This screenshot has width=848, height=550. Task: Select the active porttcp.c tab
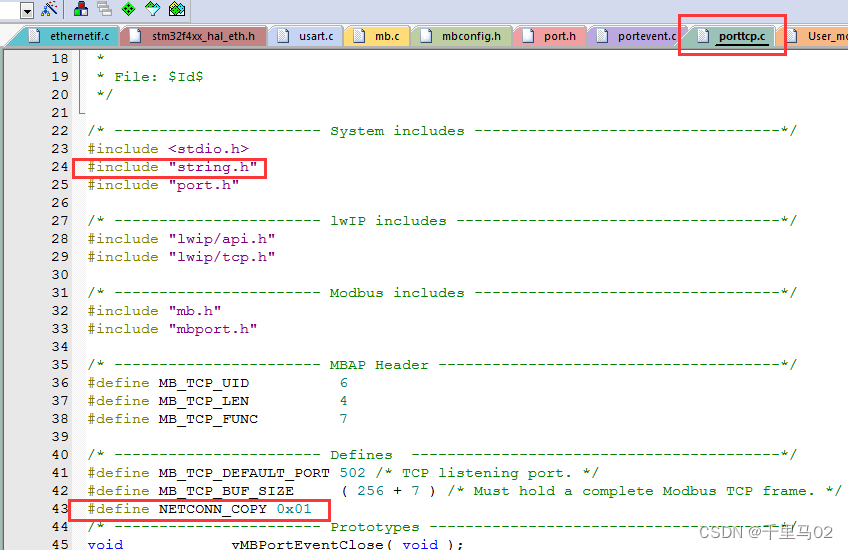click(734, 36)
